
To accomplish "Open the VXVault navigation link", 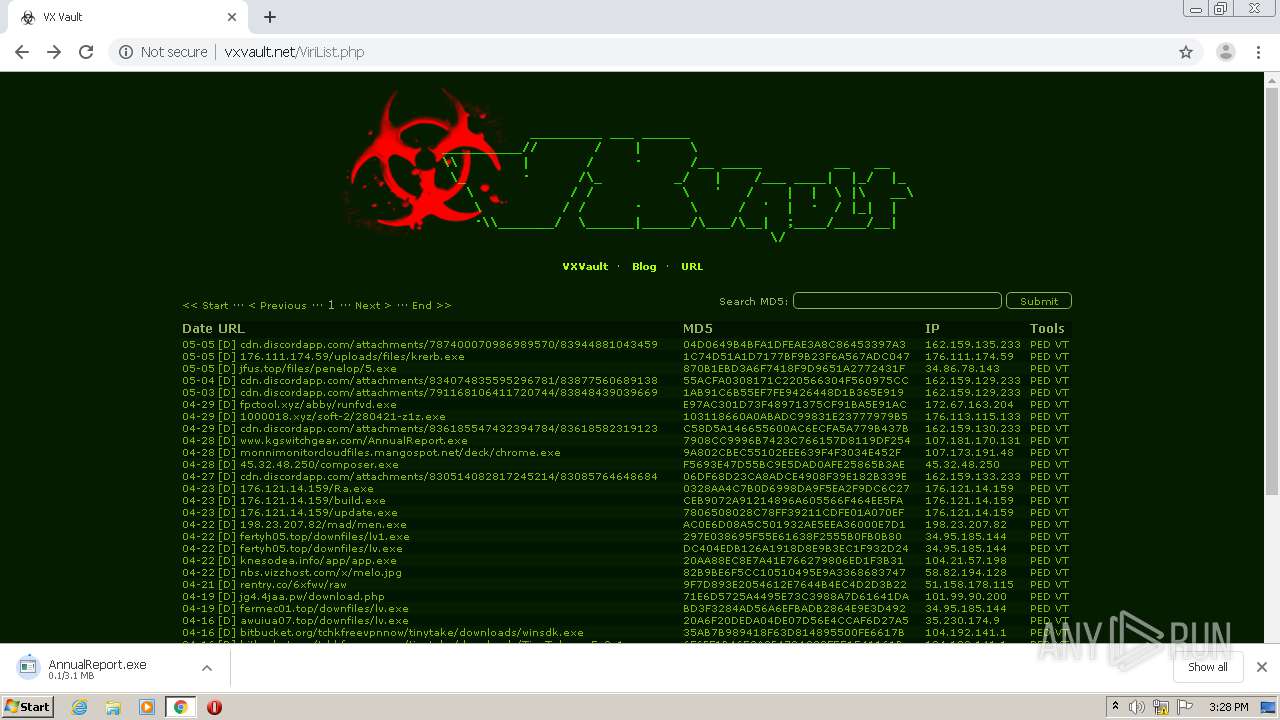I will [585, 267].
